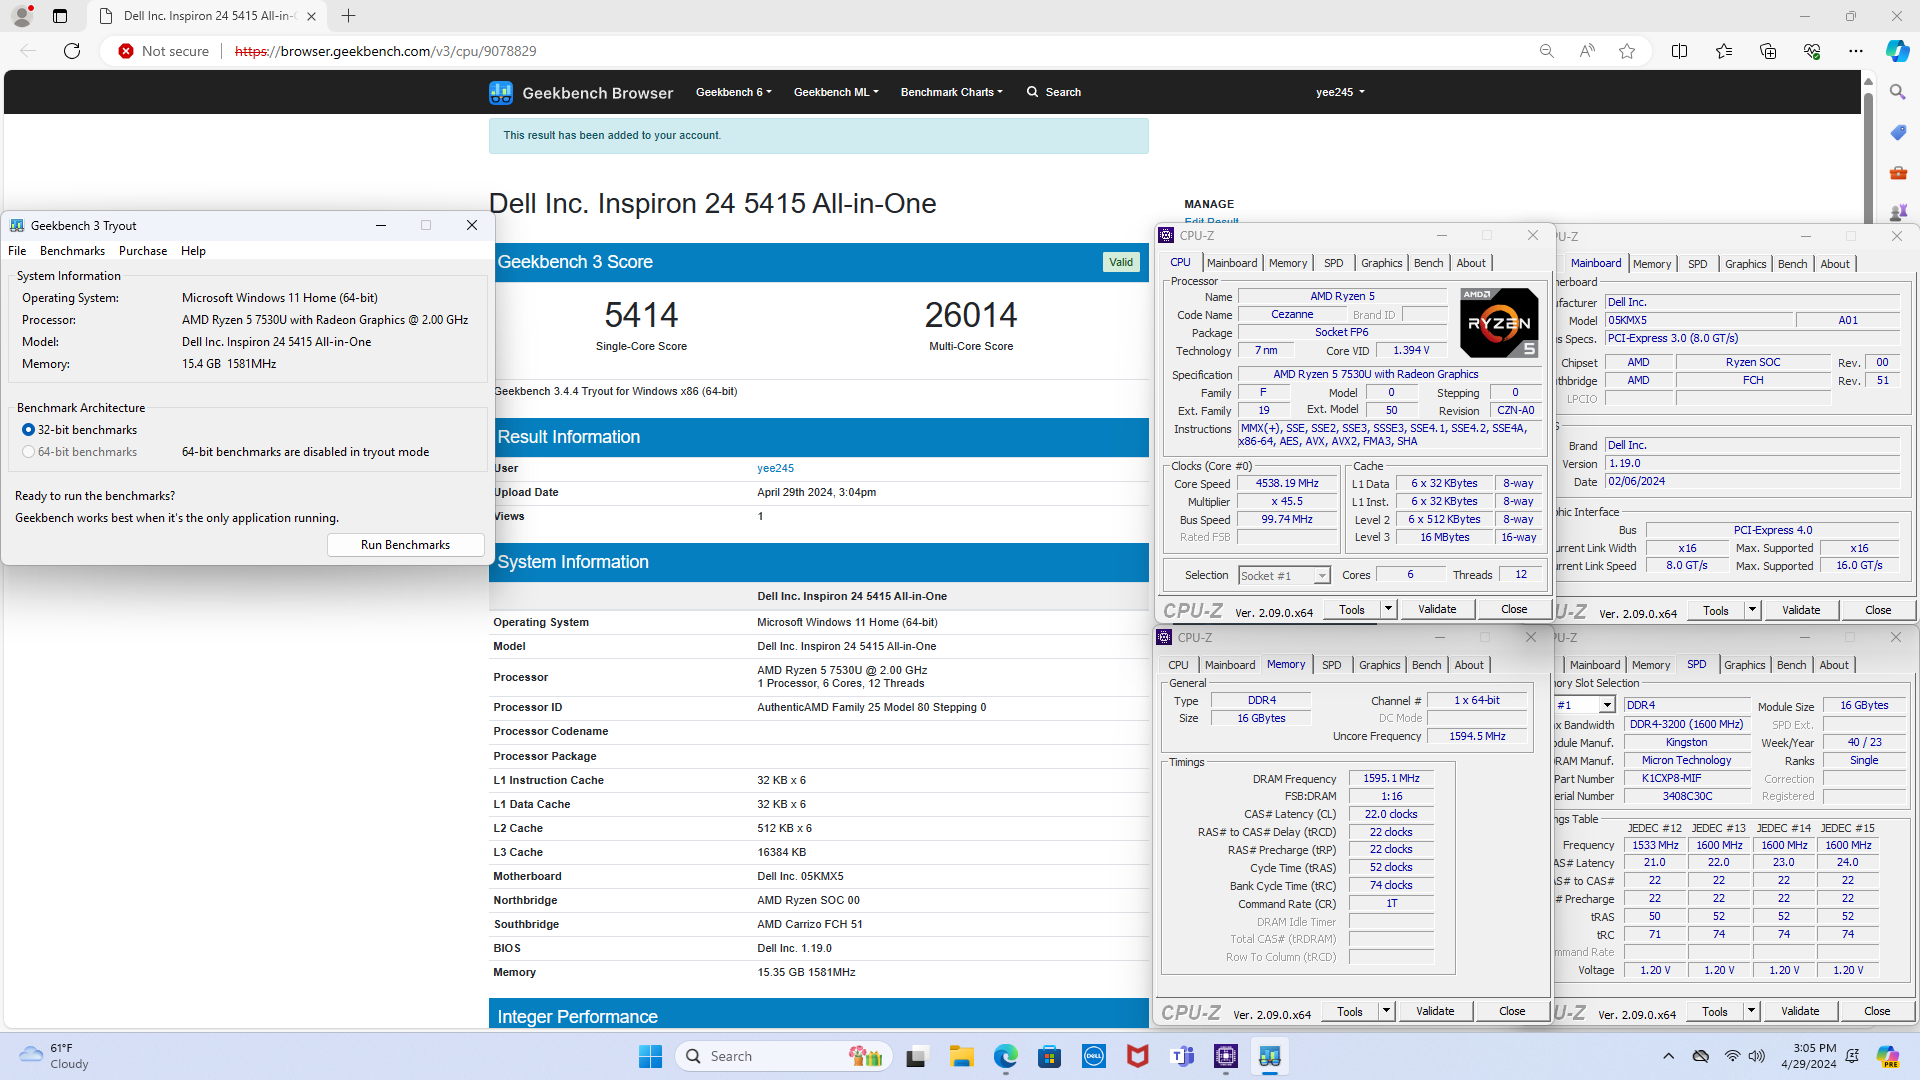Open Browser essentials heart icon

coord(1811,51)
